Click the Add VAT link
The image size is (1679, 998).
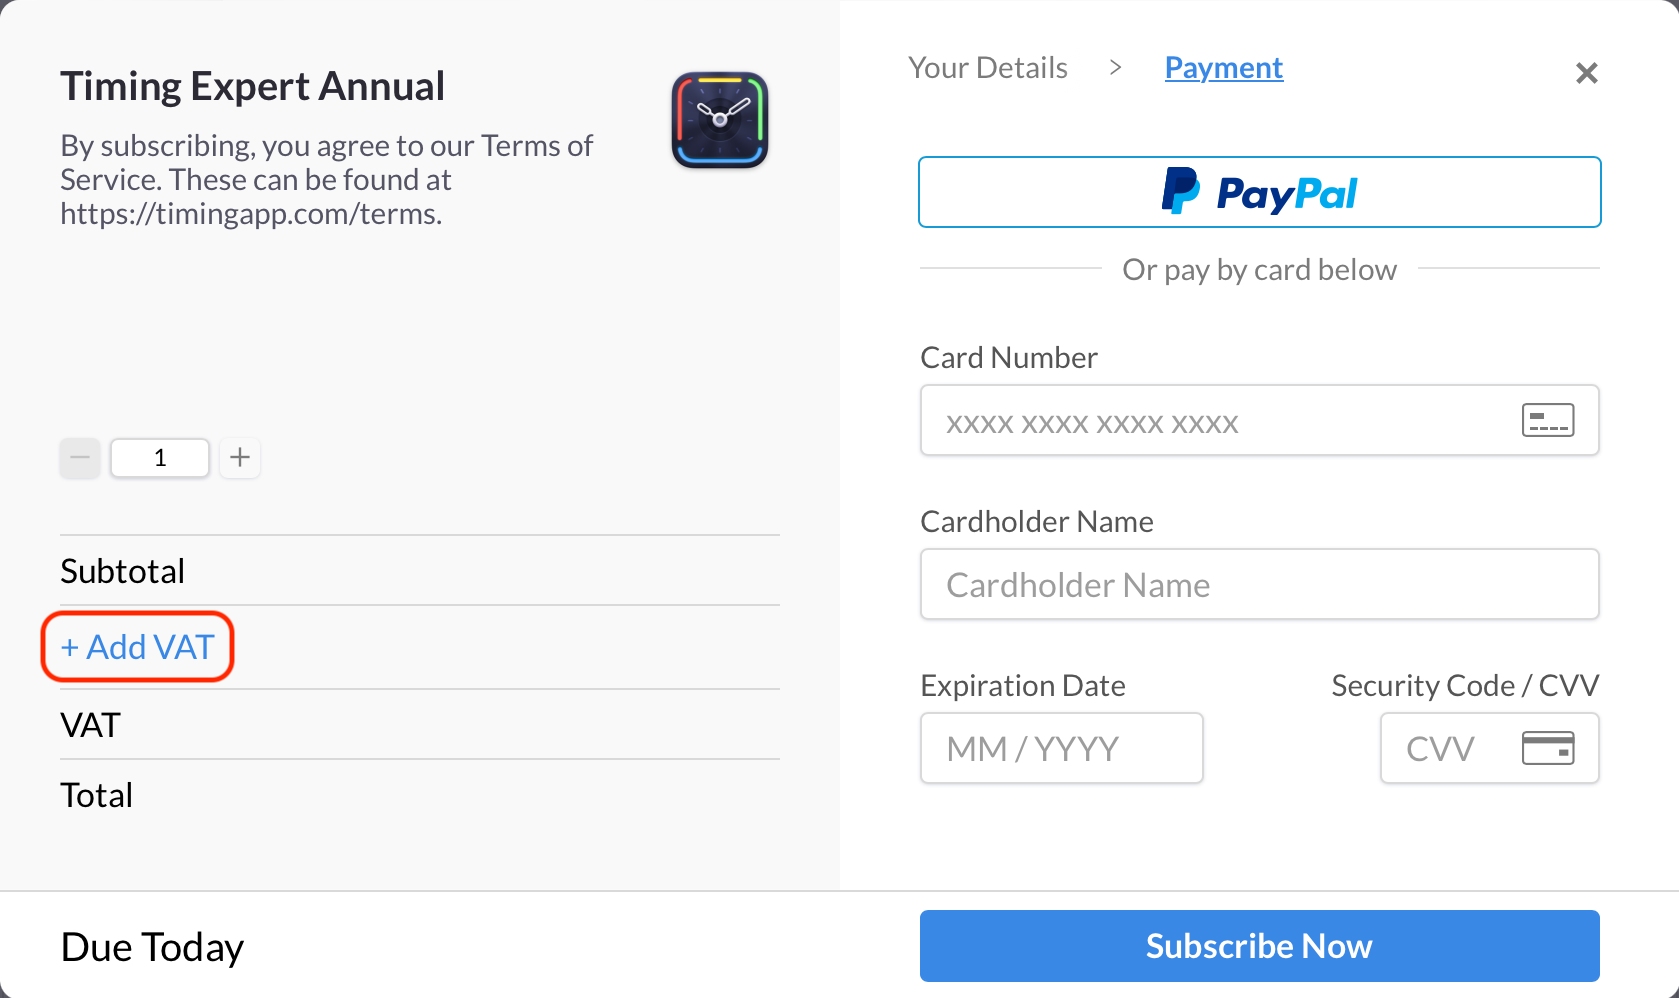click(x=137, y=647)
